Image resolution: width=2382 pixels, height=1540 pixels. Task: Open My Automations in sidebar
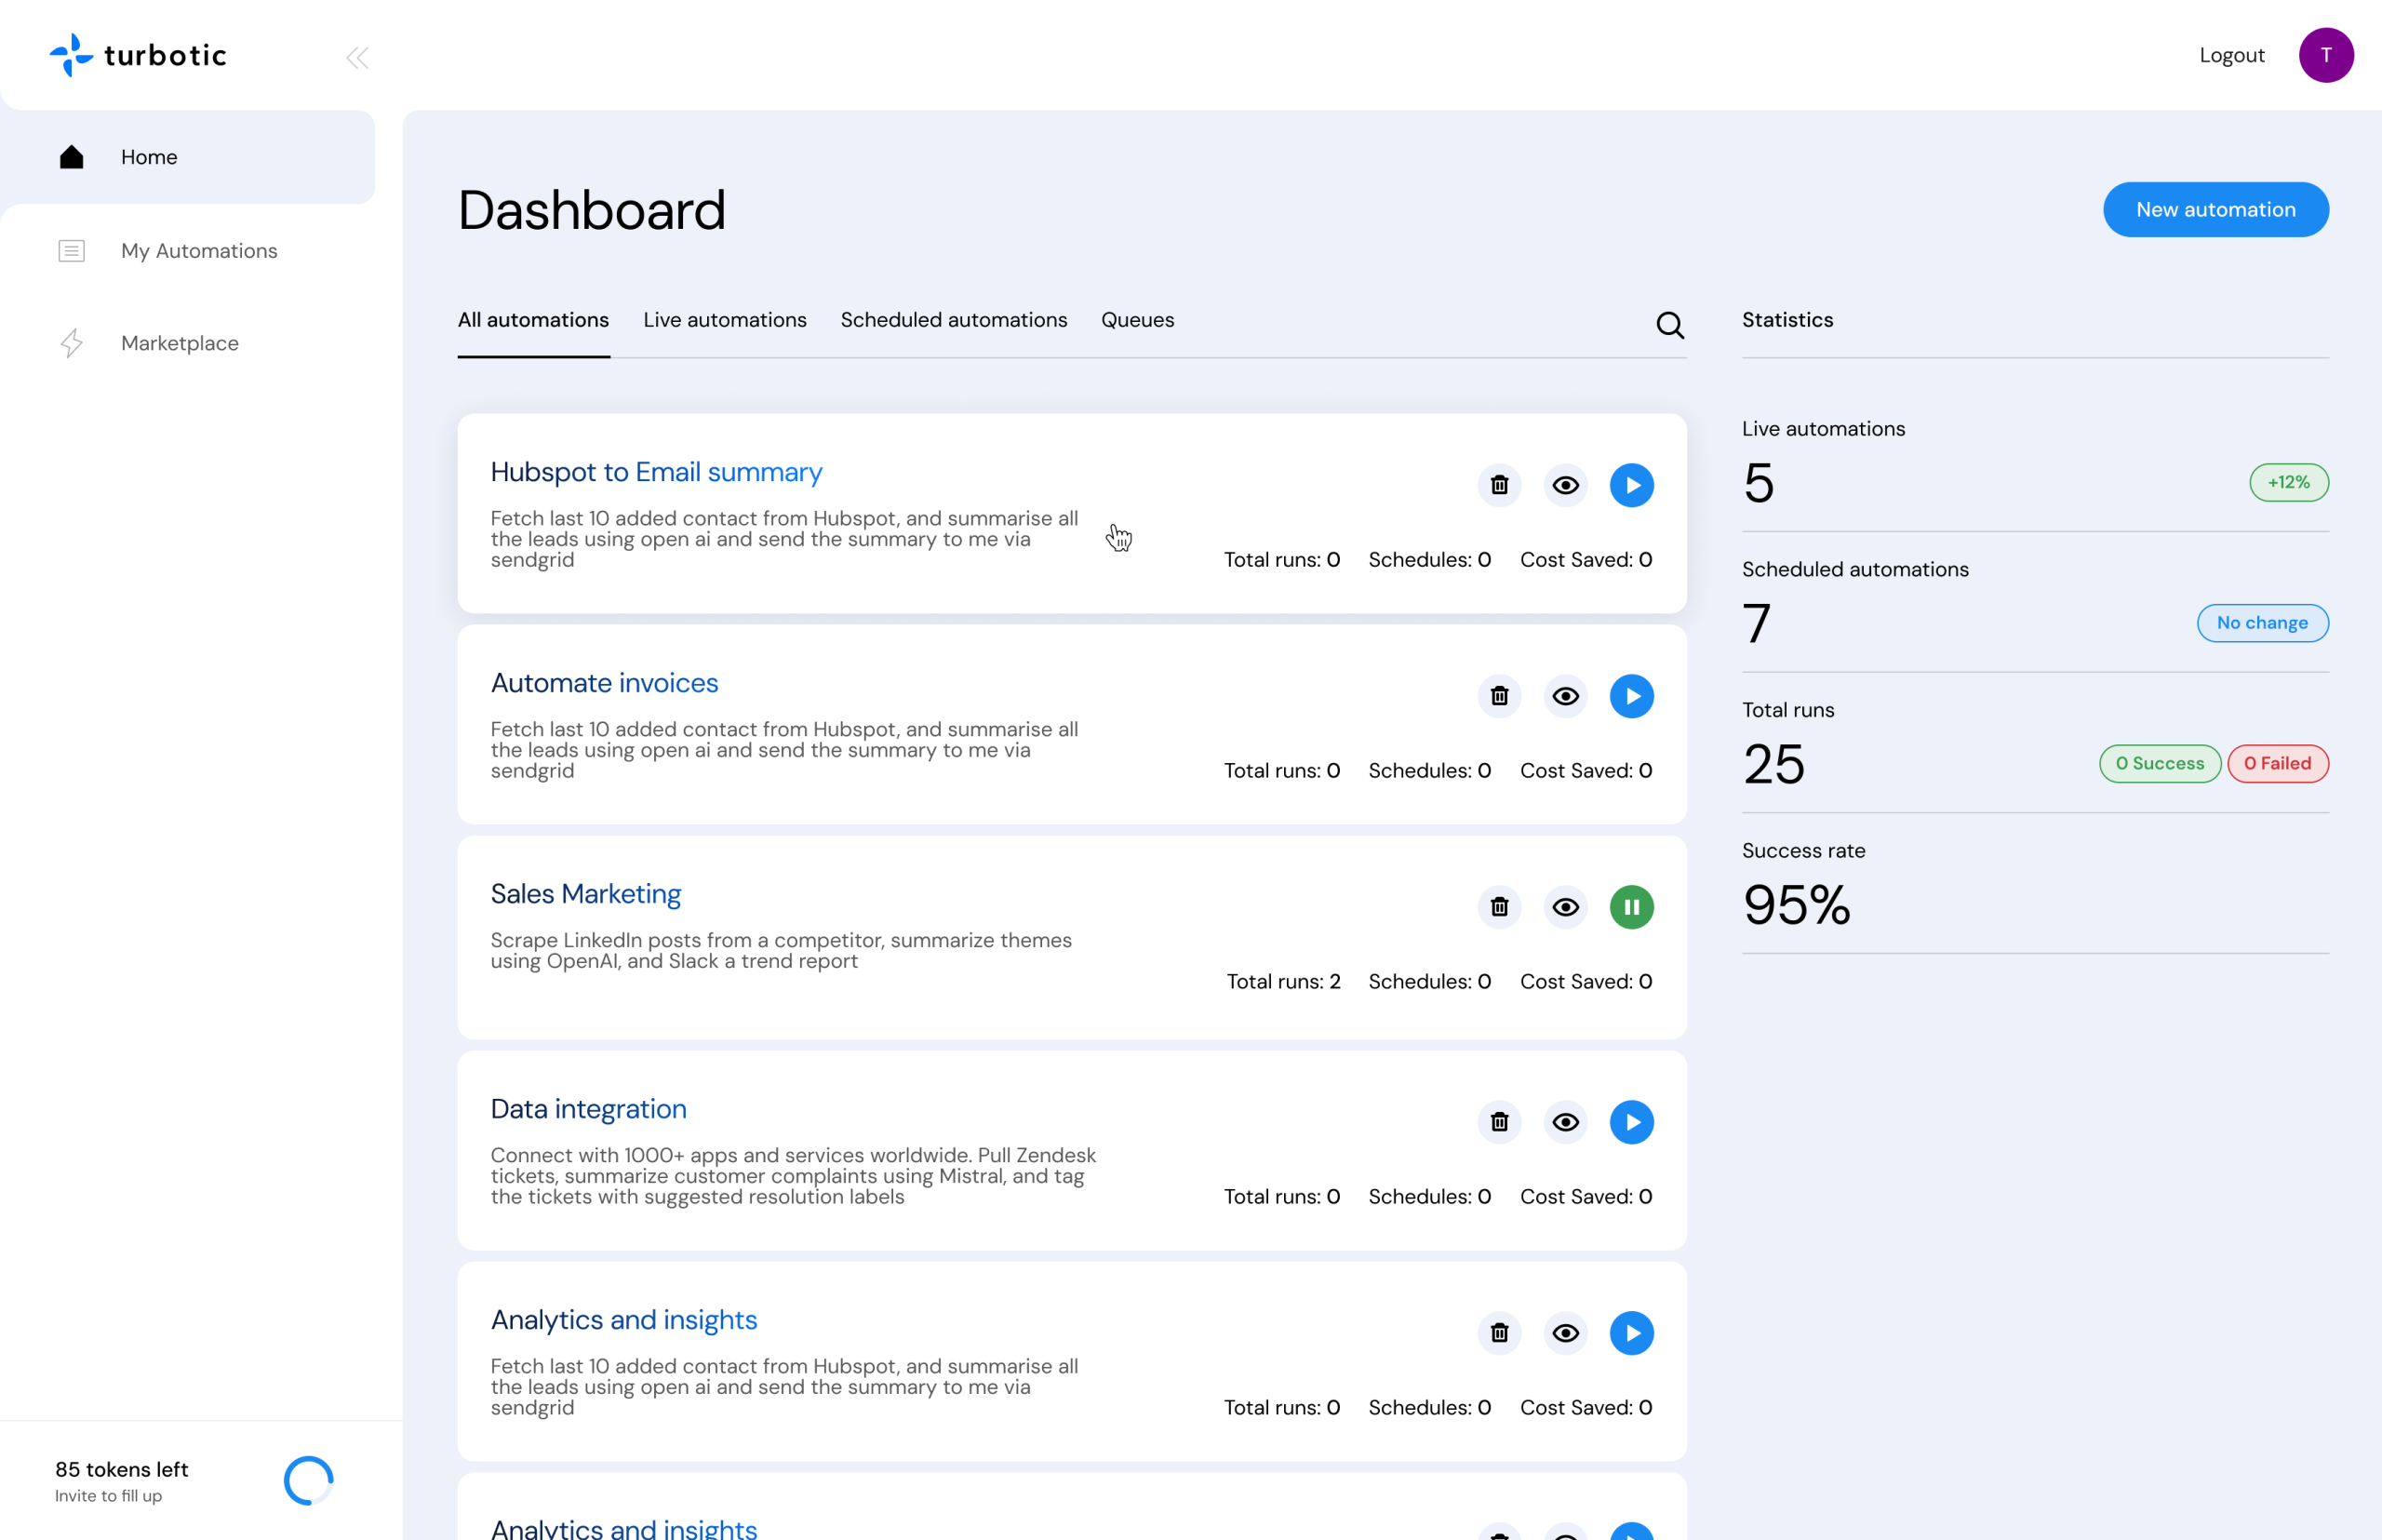pos(199,250)
